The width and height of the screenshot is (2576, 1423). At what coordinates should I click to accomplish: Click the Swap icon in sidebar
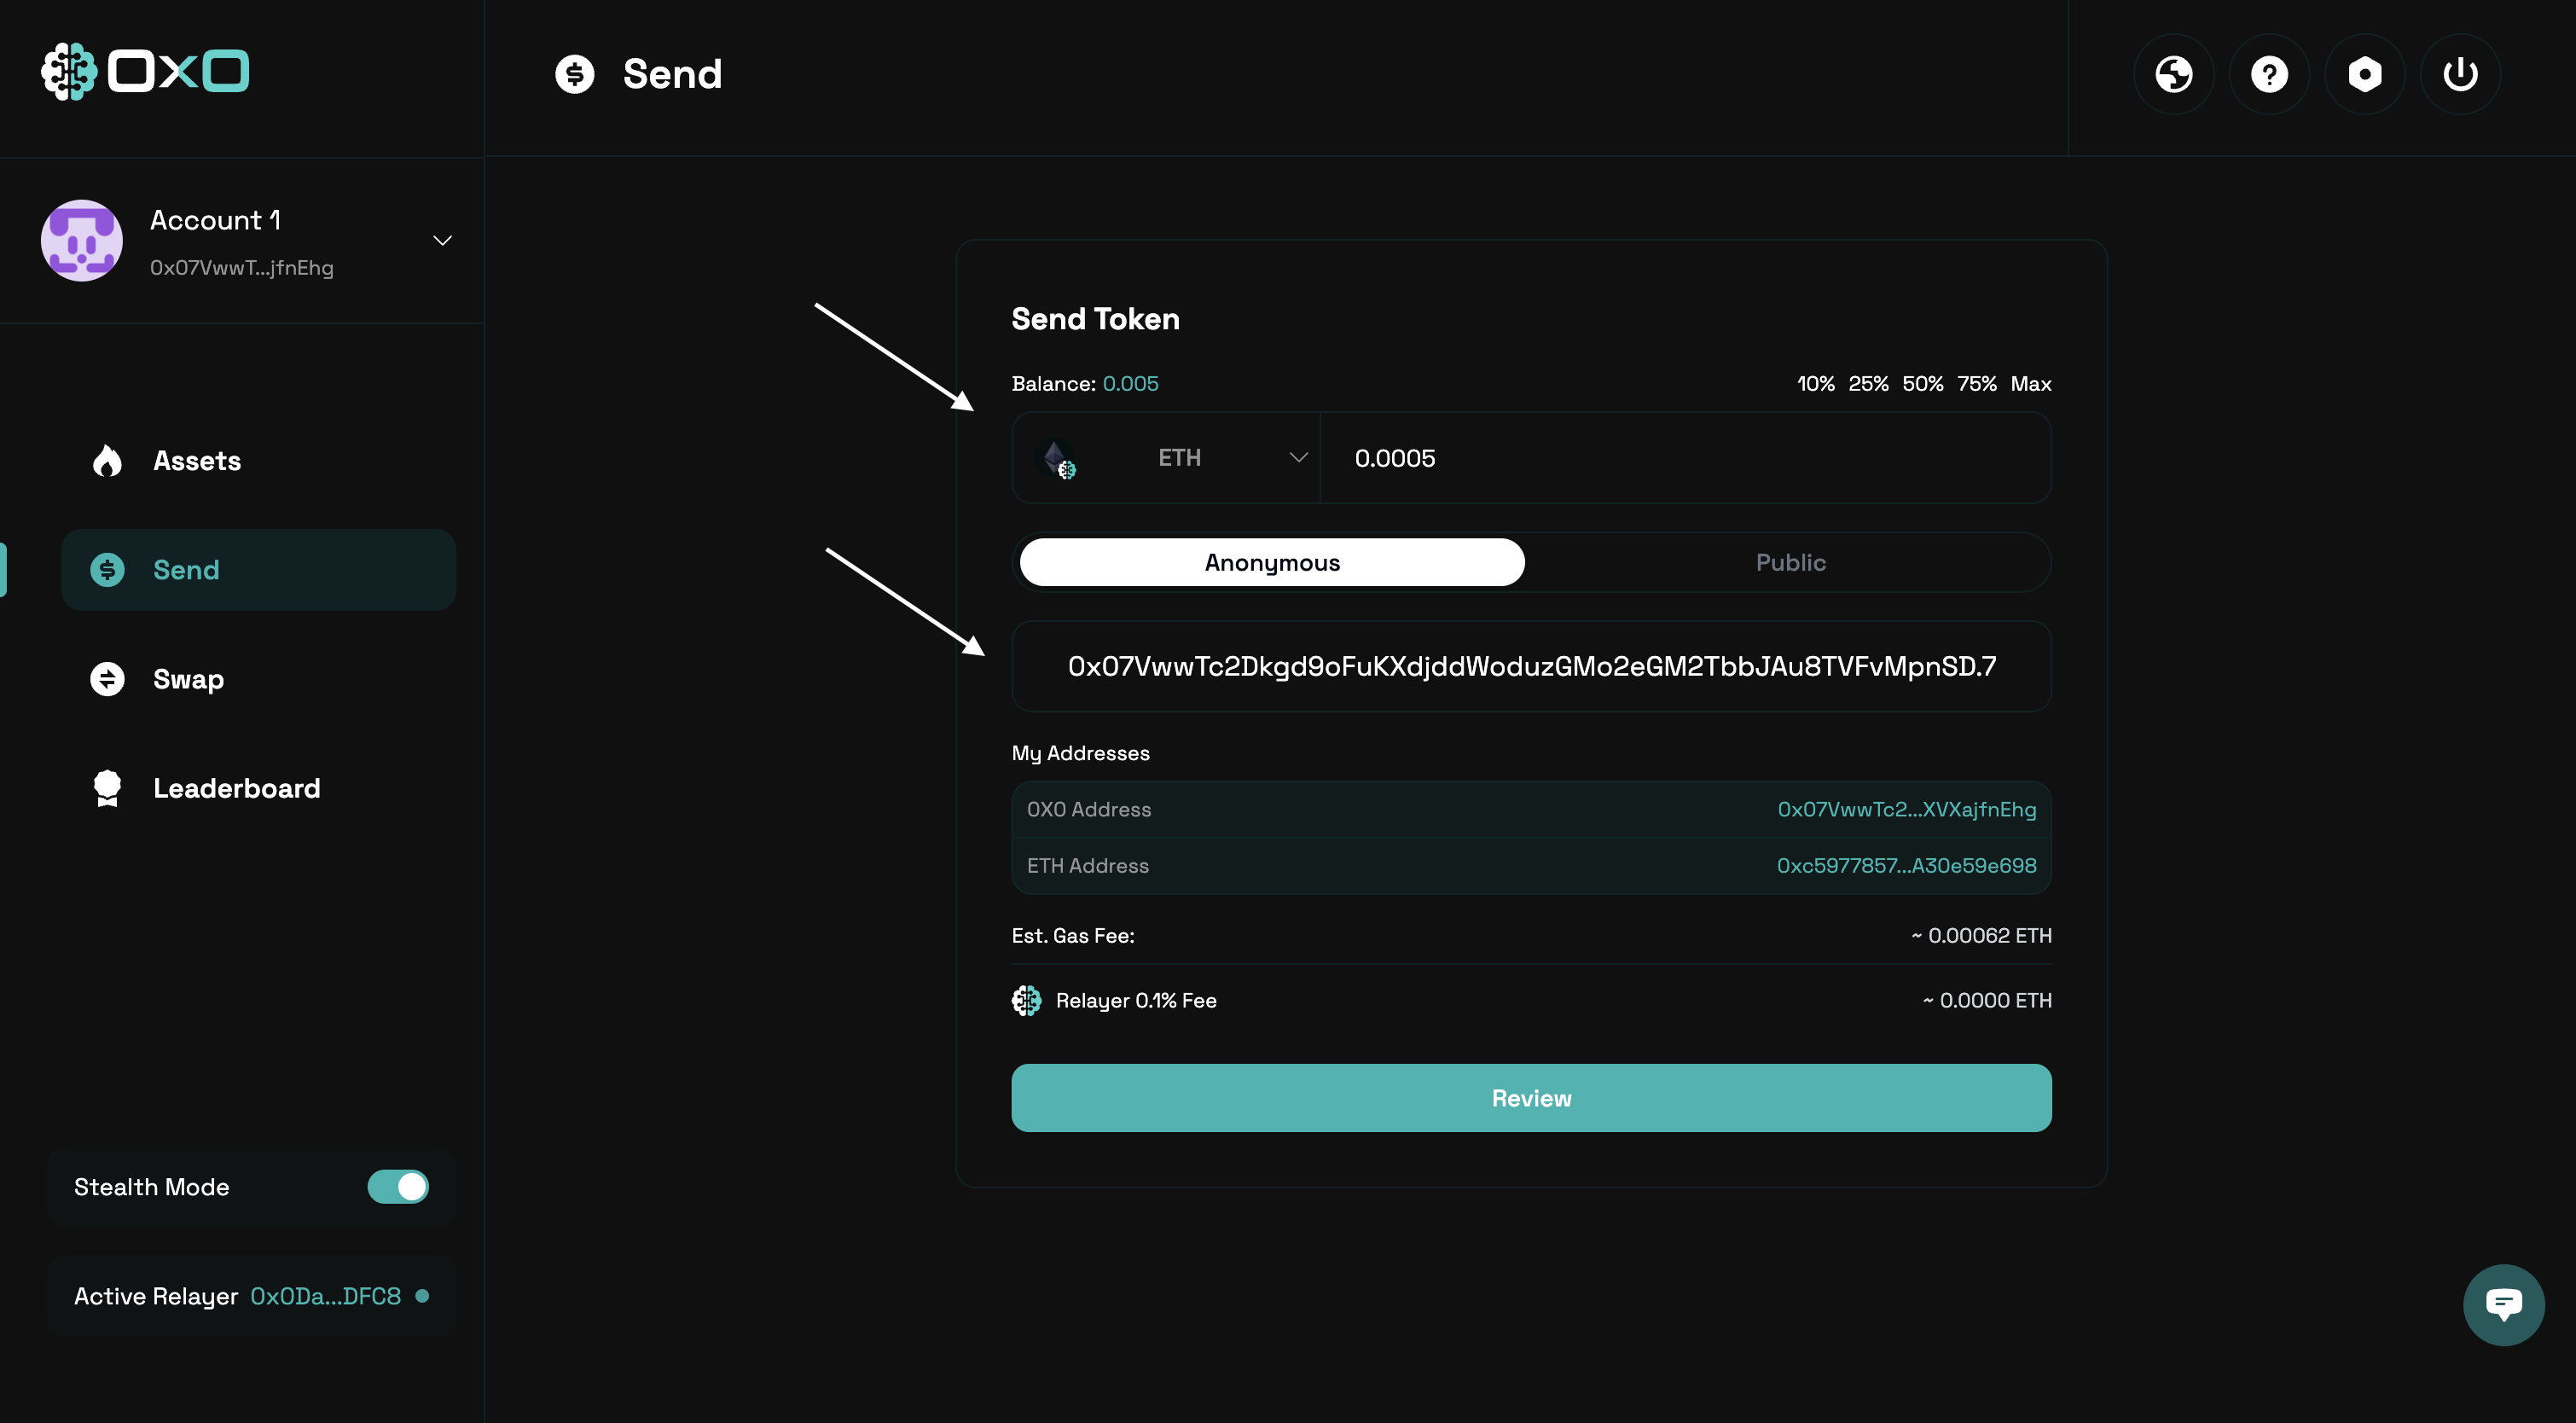click(x=107, y=678)
